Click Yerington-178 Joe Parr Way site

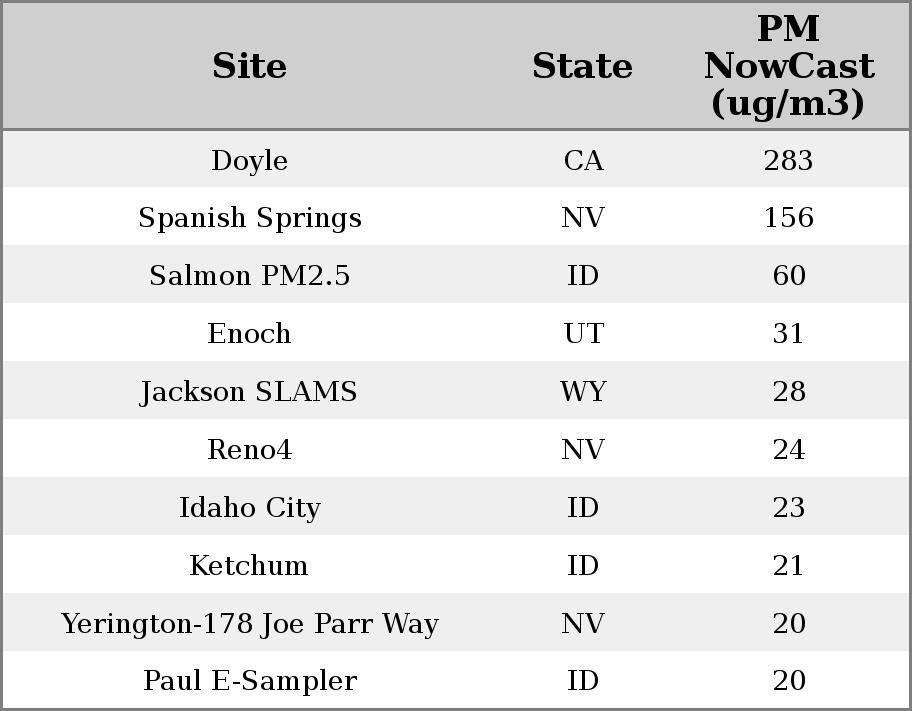click(x=249, y=624)
